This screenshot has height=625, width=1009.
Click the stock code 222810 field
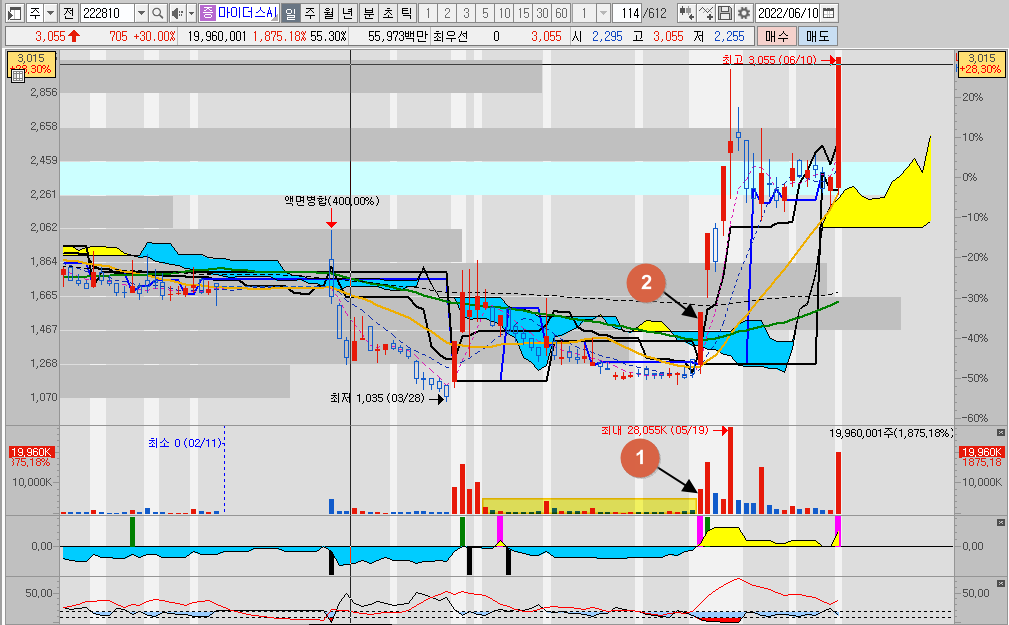coord(107,12)
